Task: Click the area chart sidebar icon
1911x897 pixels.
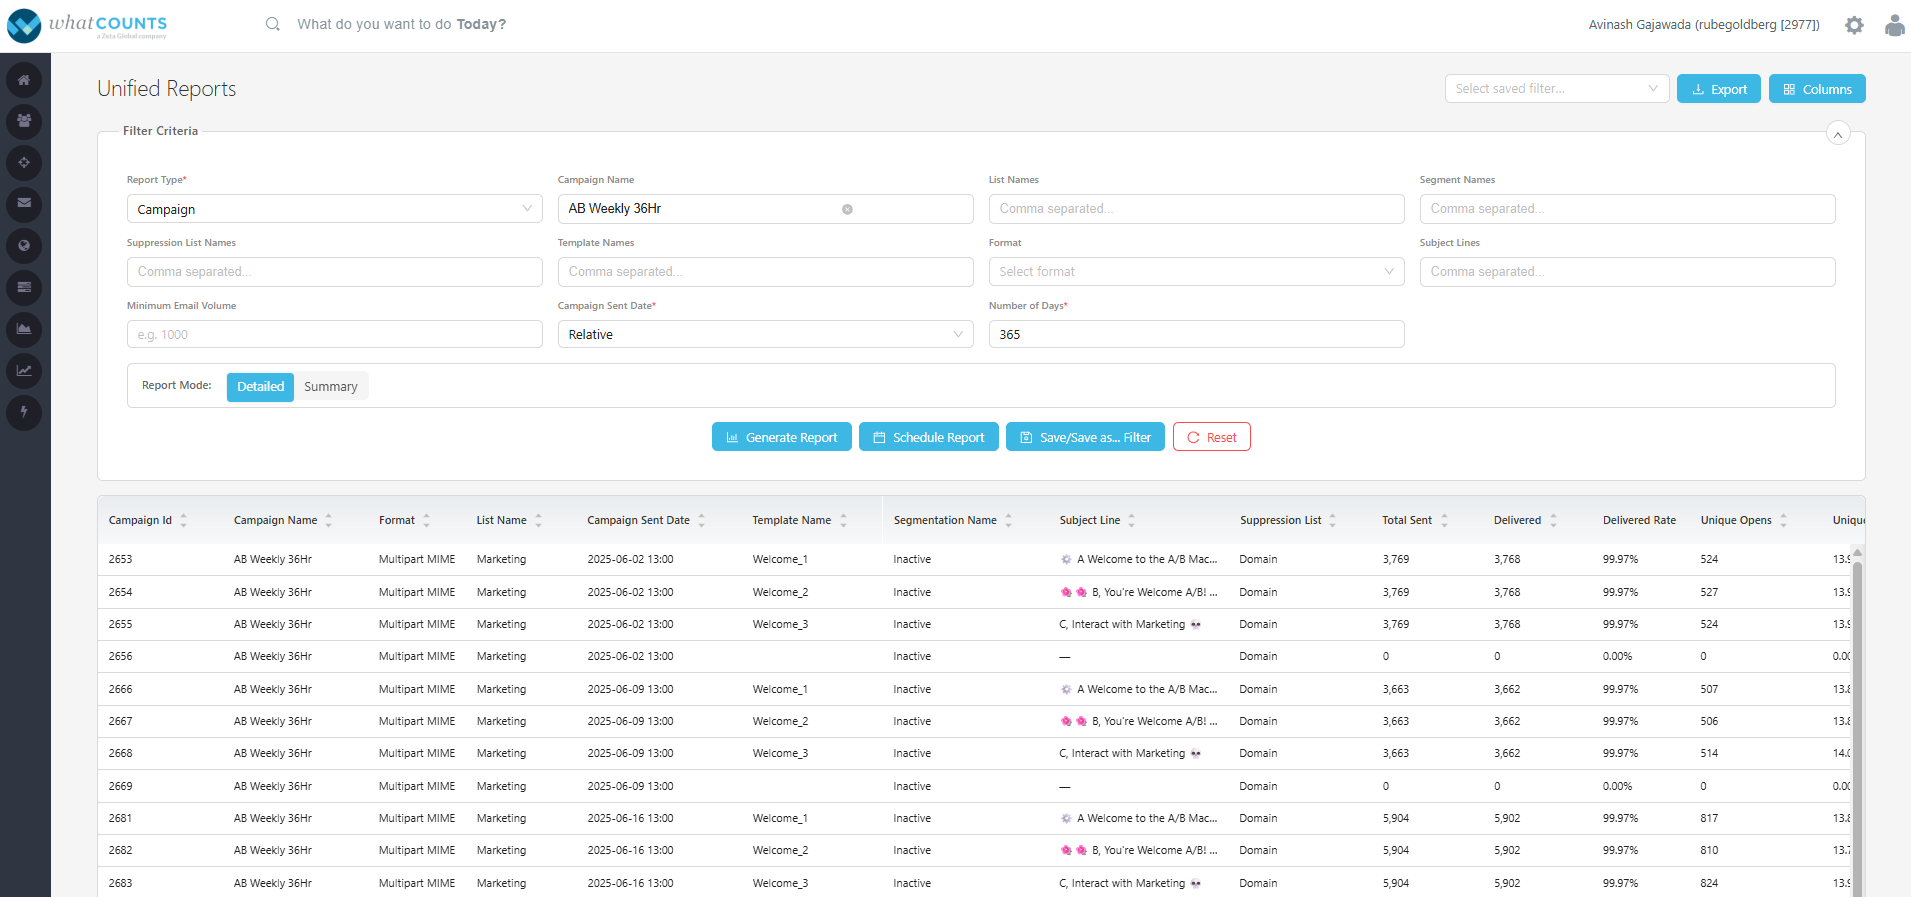Action: 24,328
